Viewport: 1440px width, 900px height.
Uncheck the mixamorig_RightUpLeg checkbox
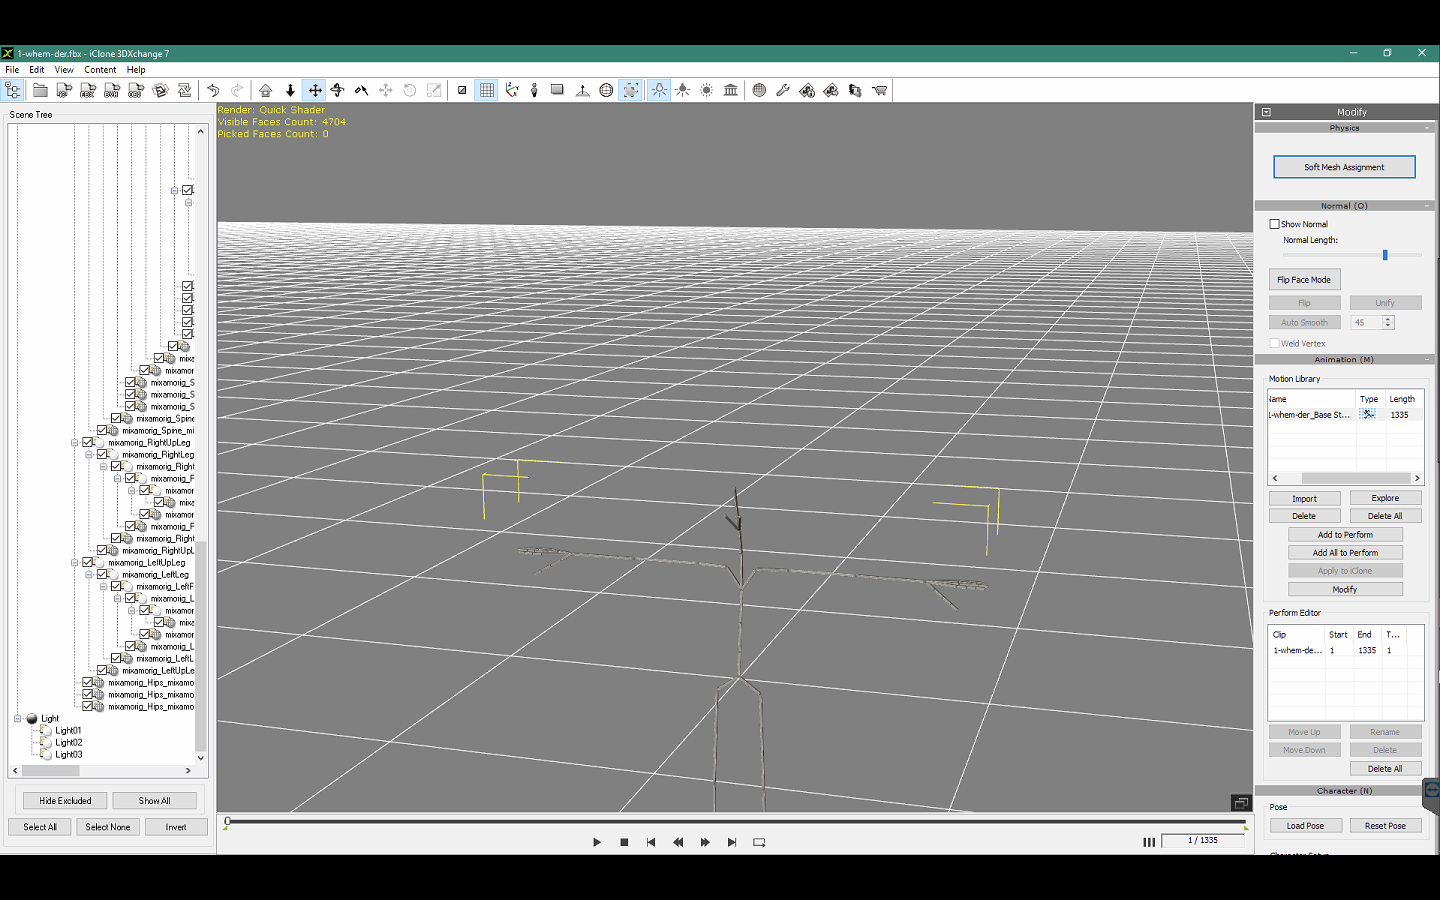88,442
